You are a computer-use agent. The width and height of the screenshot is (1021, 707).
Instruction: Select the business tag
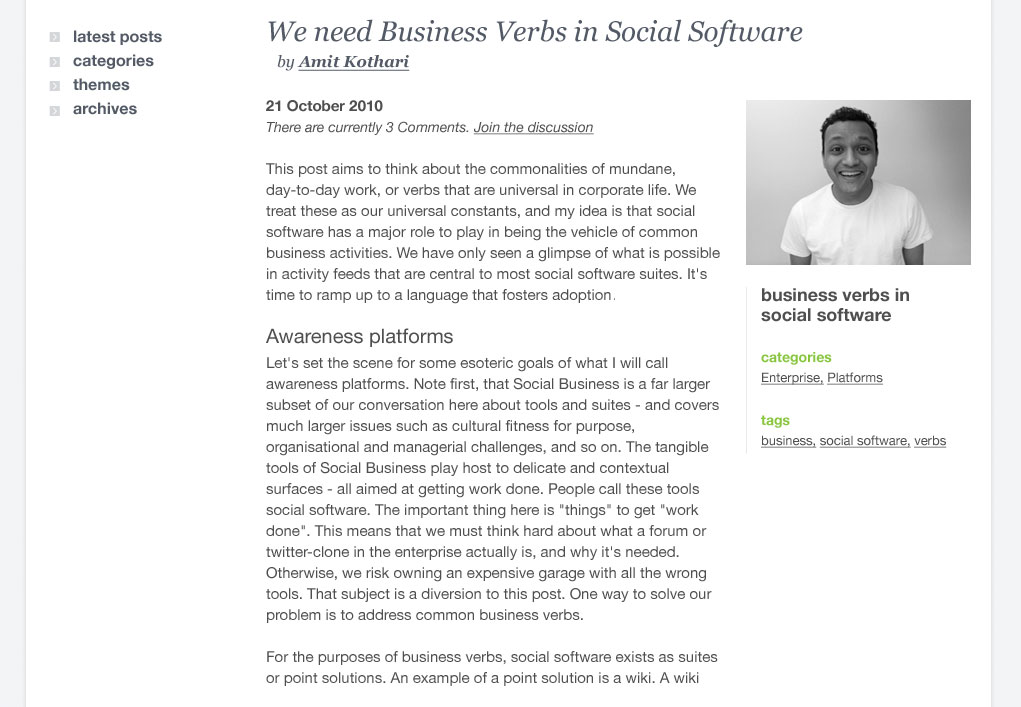pyautogui.click(x=788, y=441)
